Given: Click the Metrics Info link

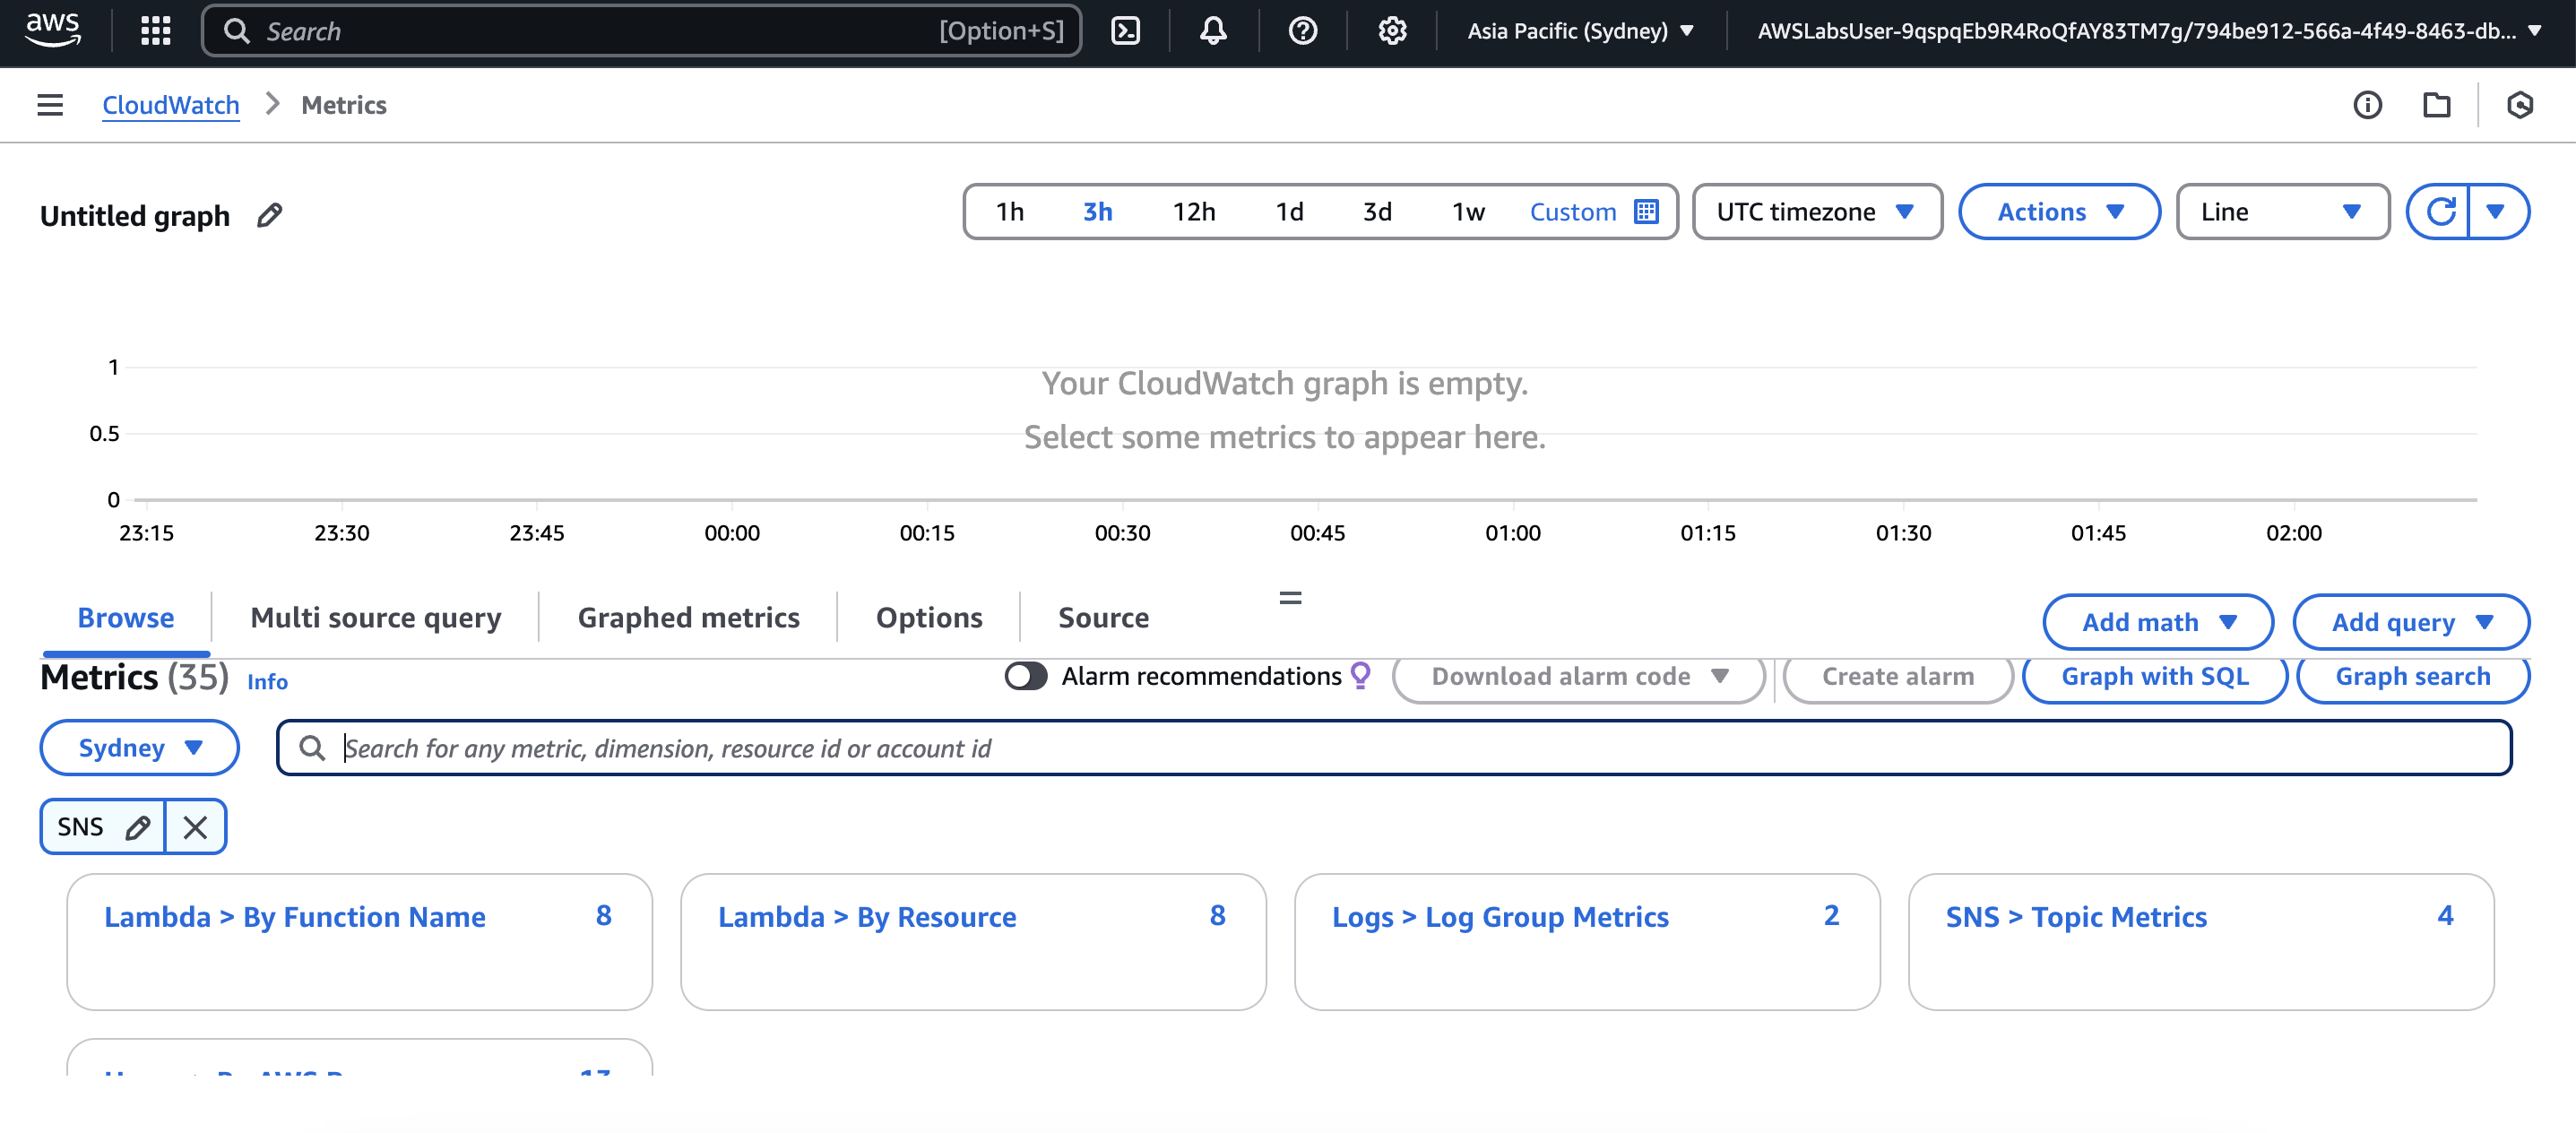Looking at the screenshot, I should 267,682.
